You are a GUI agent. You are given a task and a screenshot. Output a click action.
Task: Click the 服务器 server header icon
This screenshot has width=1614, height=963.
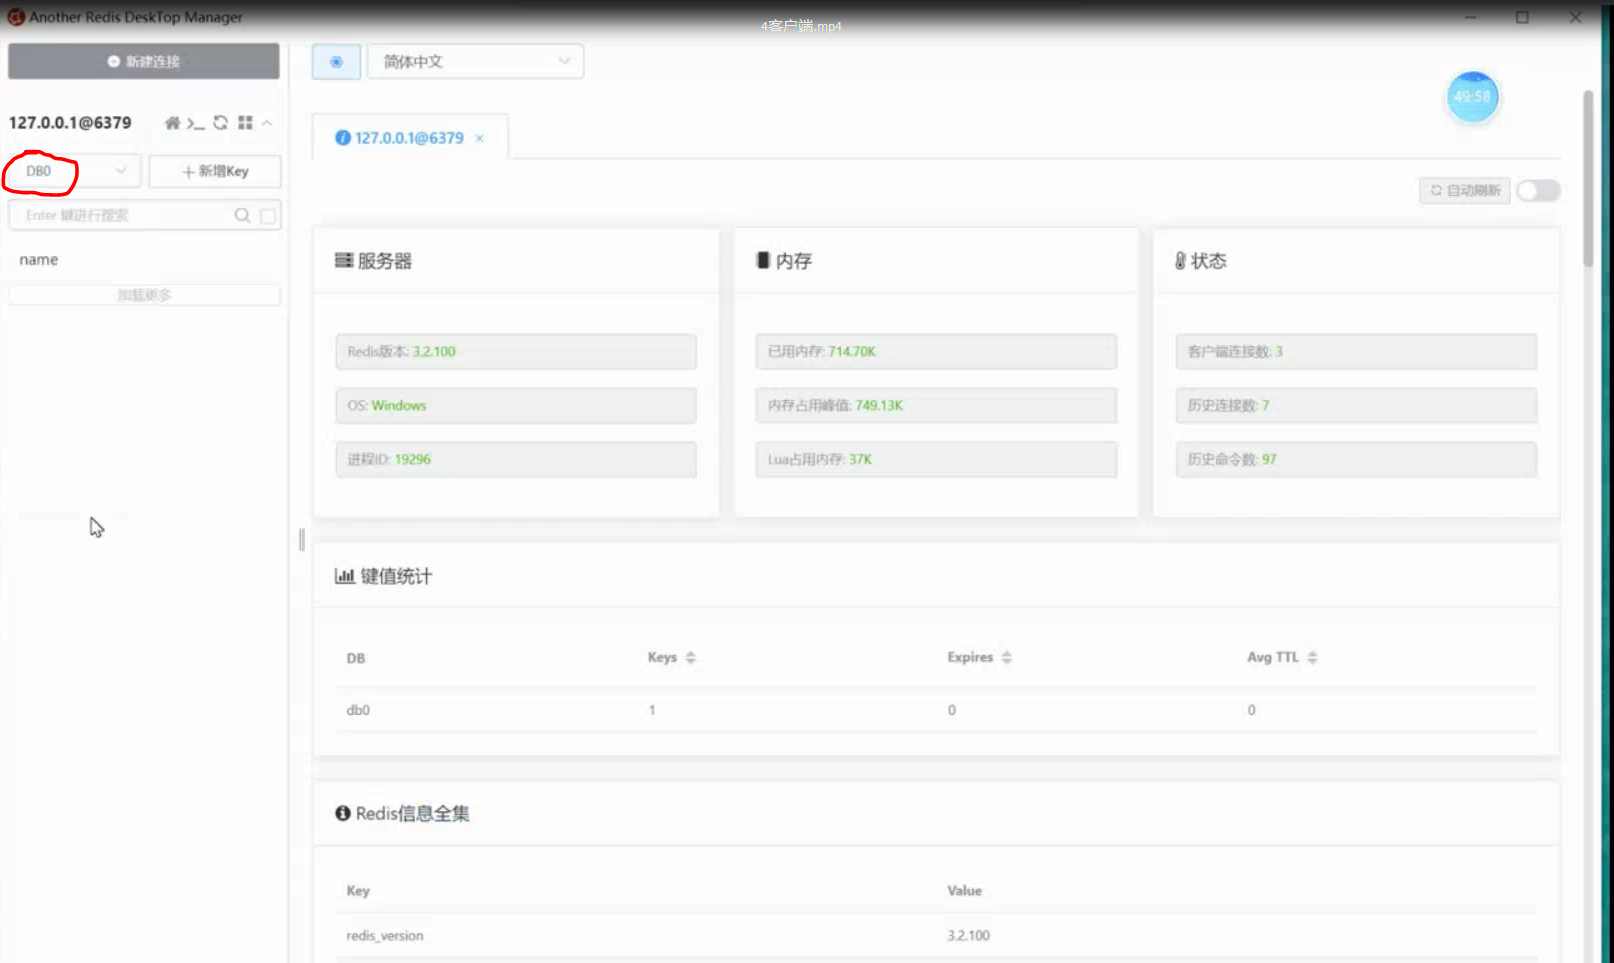click(344, 261)
